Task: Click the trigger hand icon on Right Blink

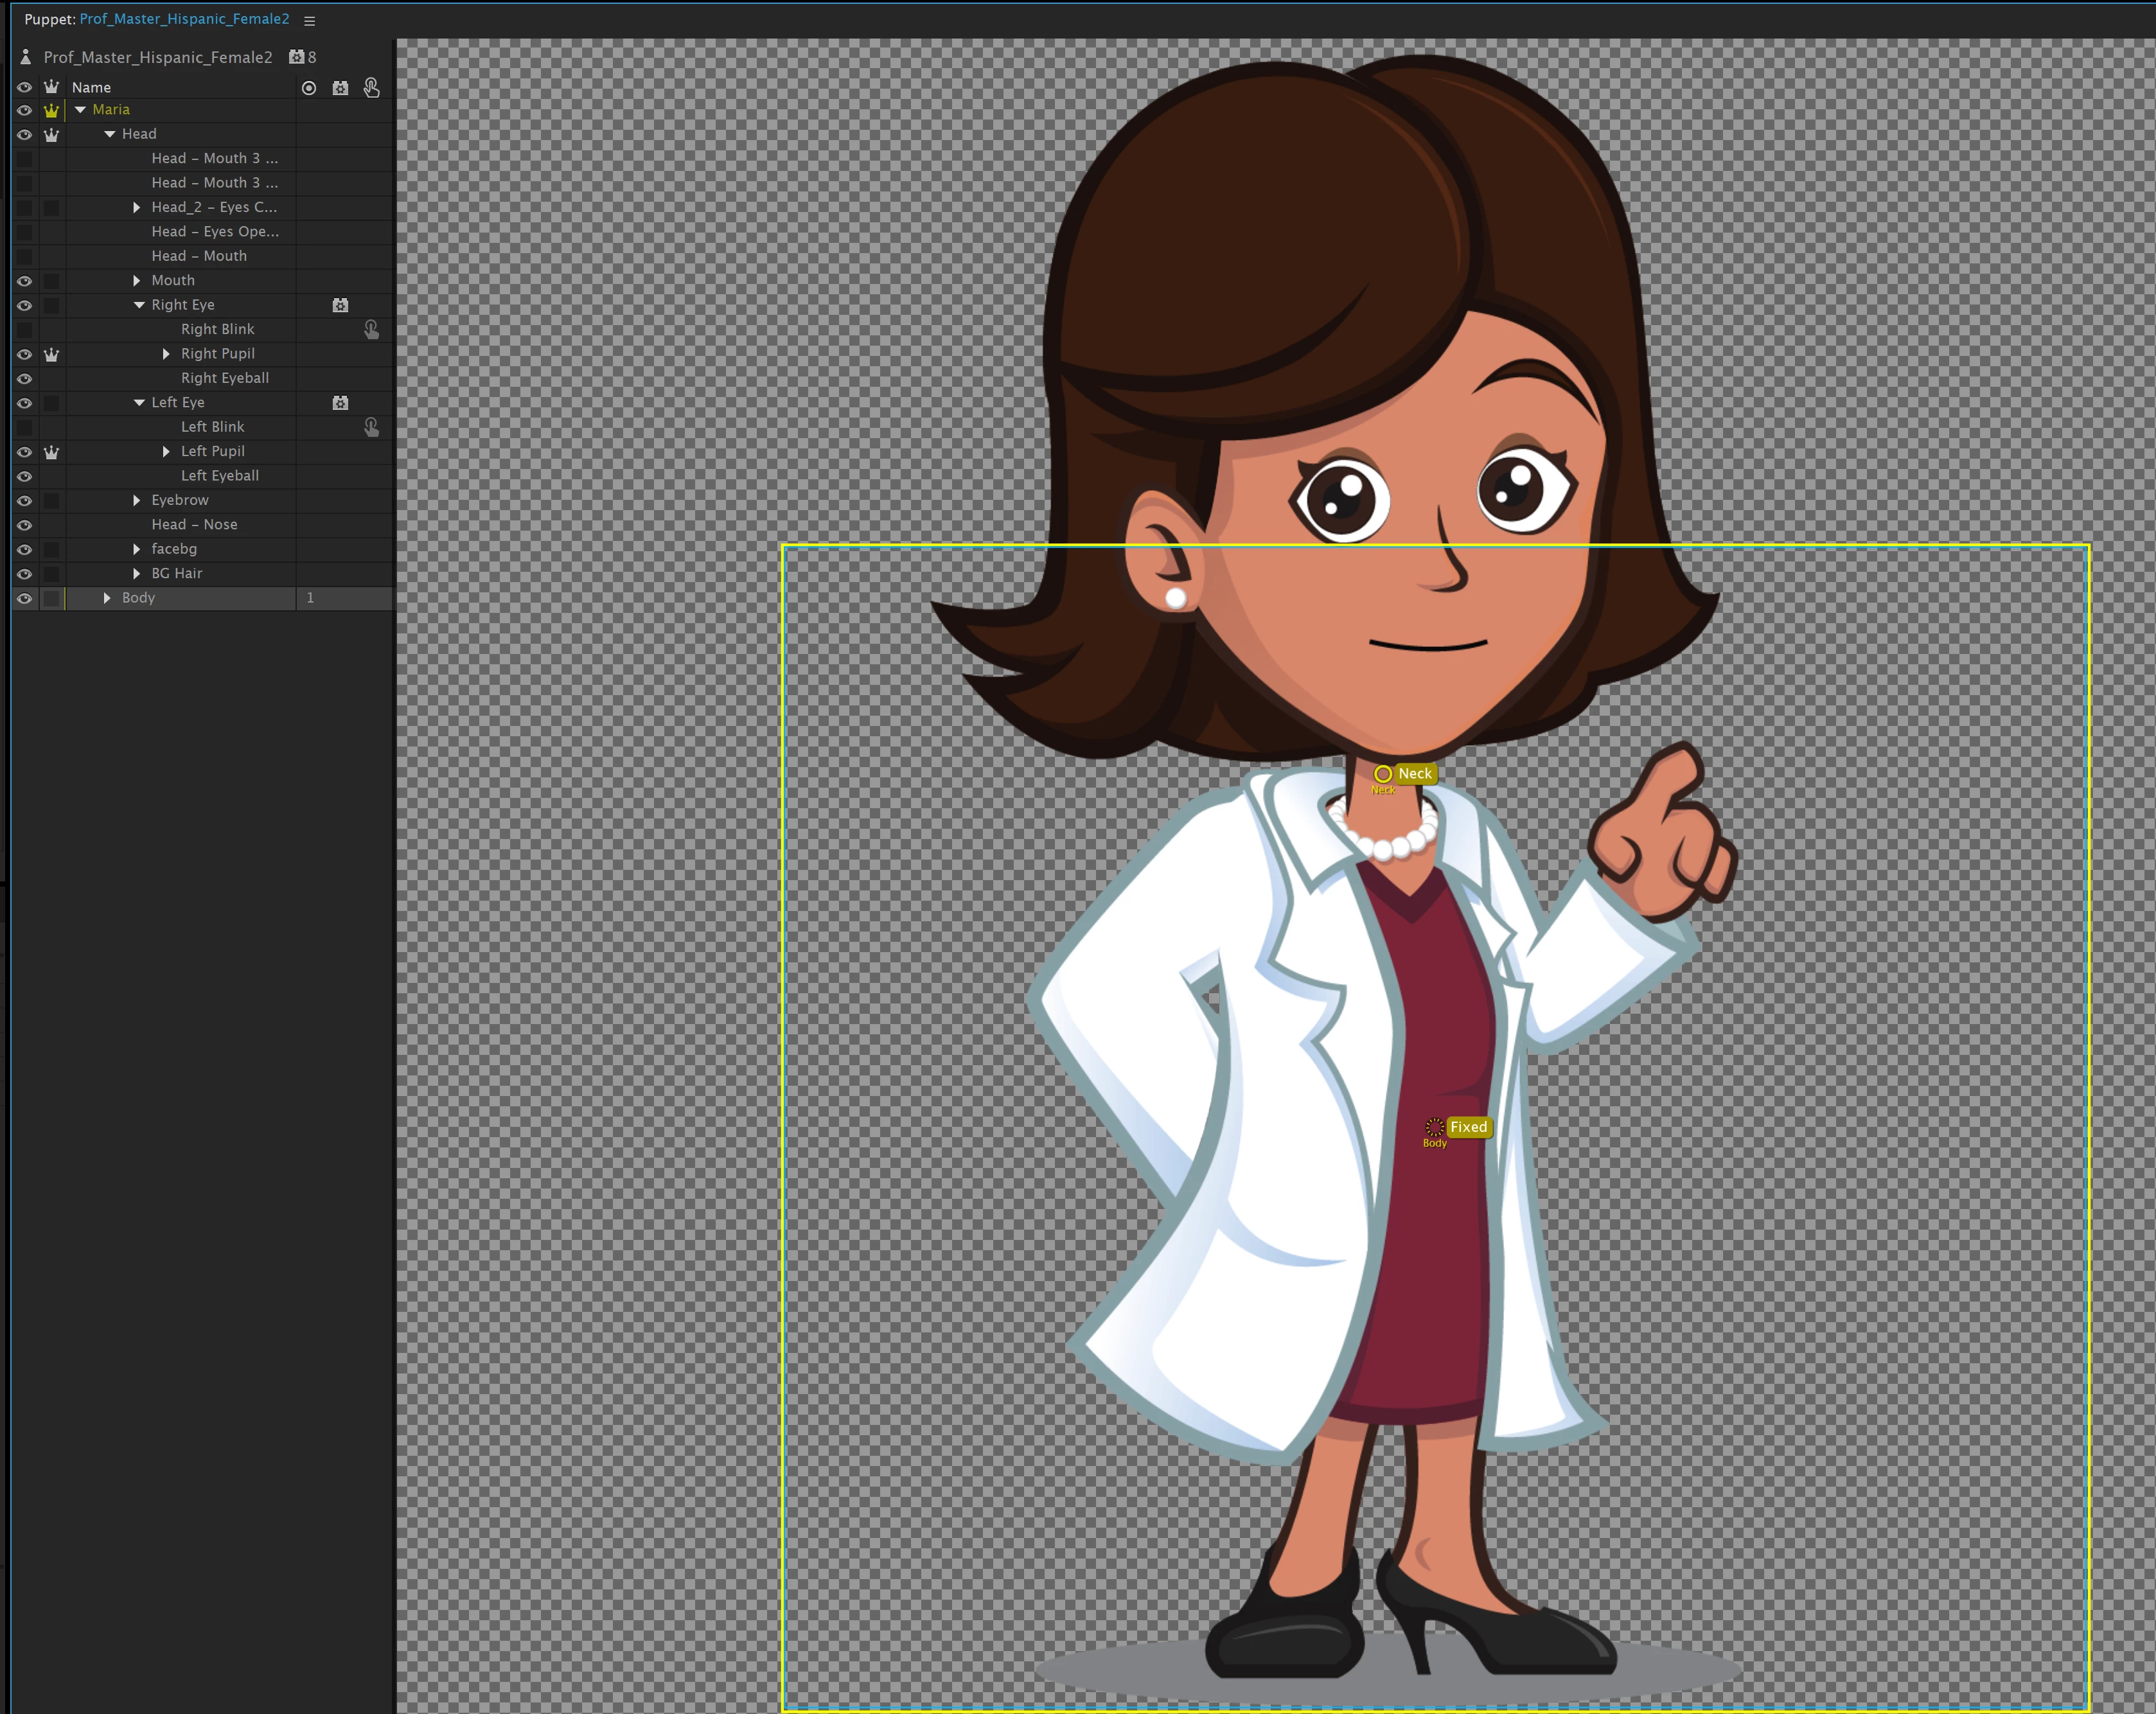Action: 371,329
